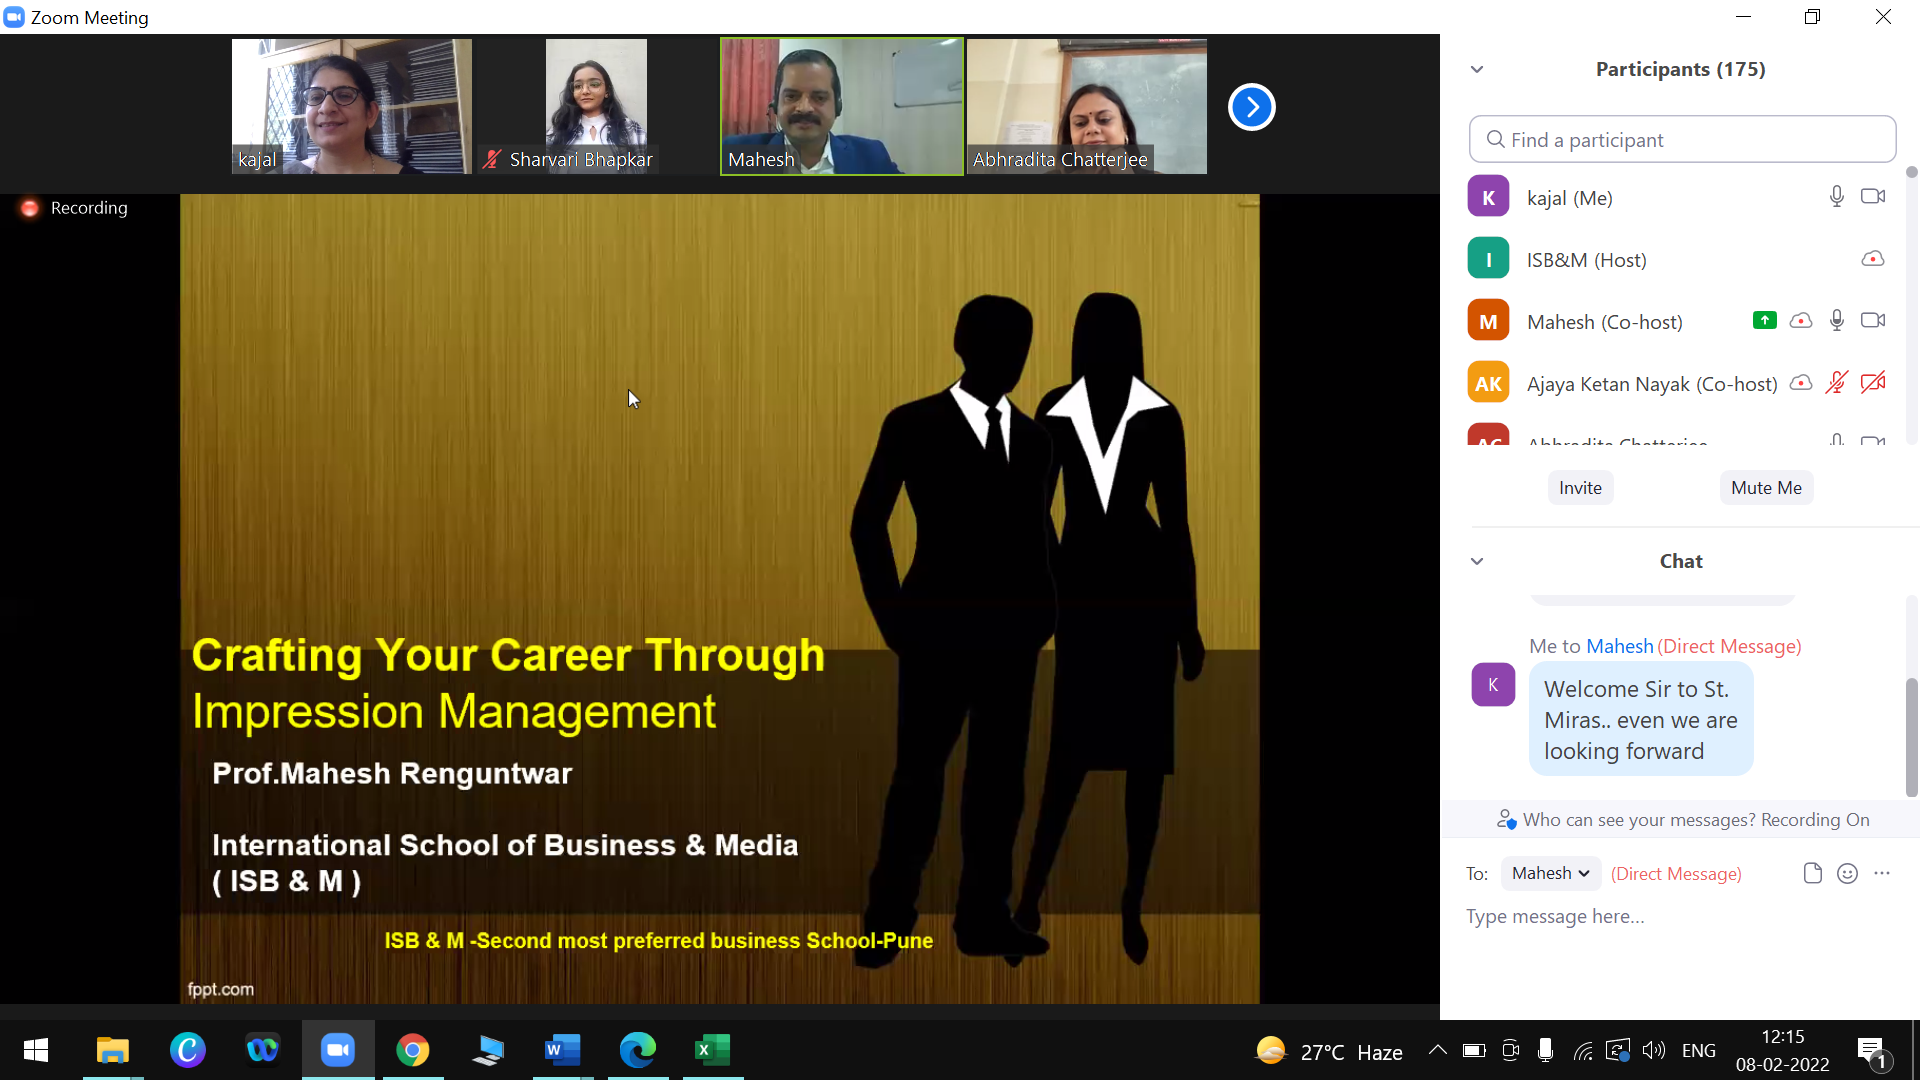The height and width of the screenshot is (1080, 1920).
Task: Click Who can see your messages icon
Action: pos(1506,820)
